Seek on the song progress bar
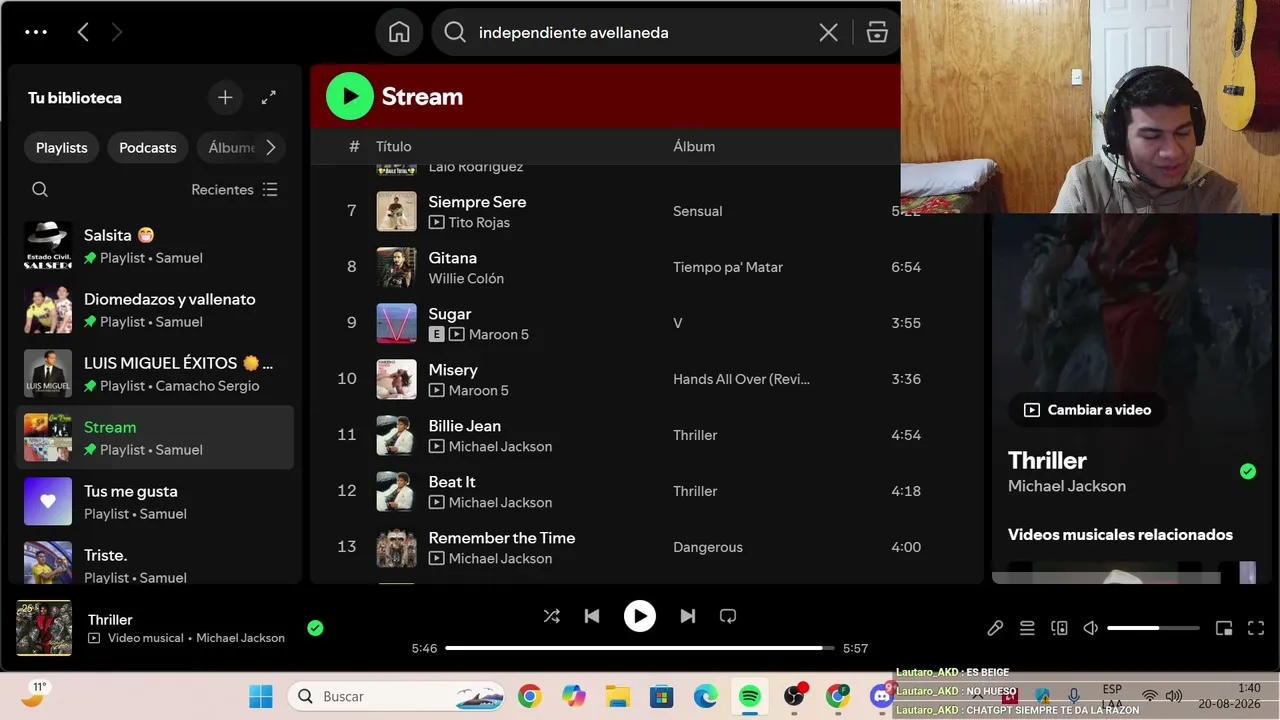The width and height of the screenshot is (1280, 720). point(640,648)
